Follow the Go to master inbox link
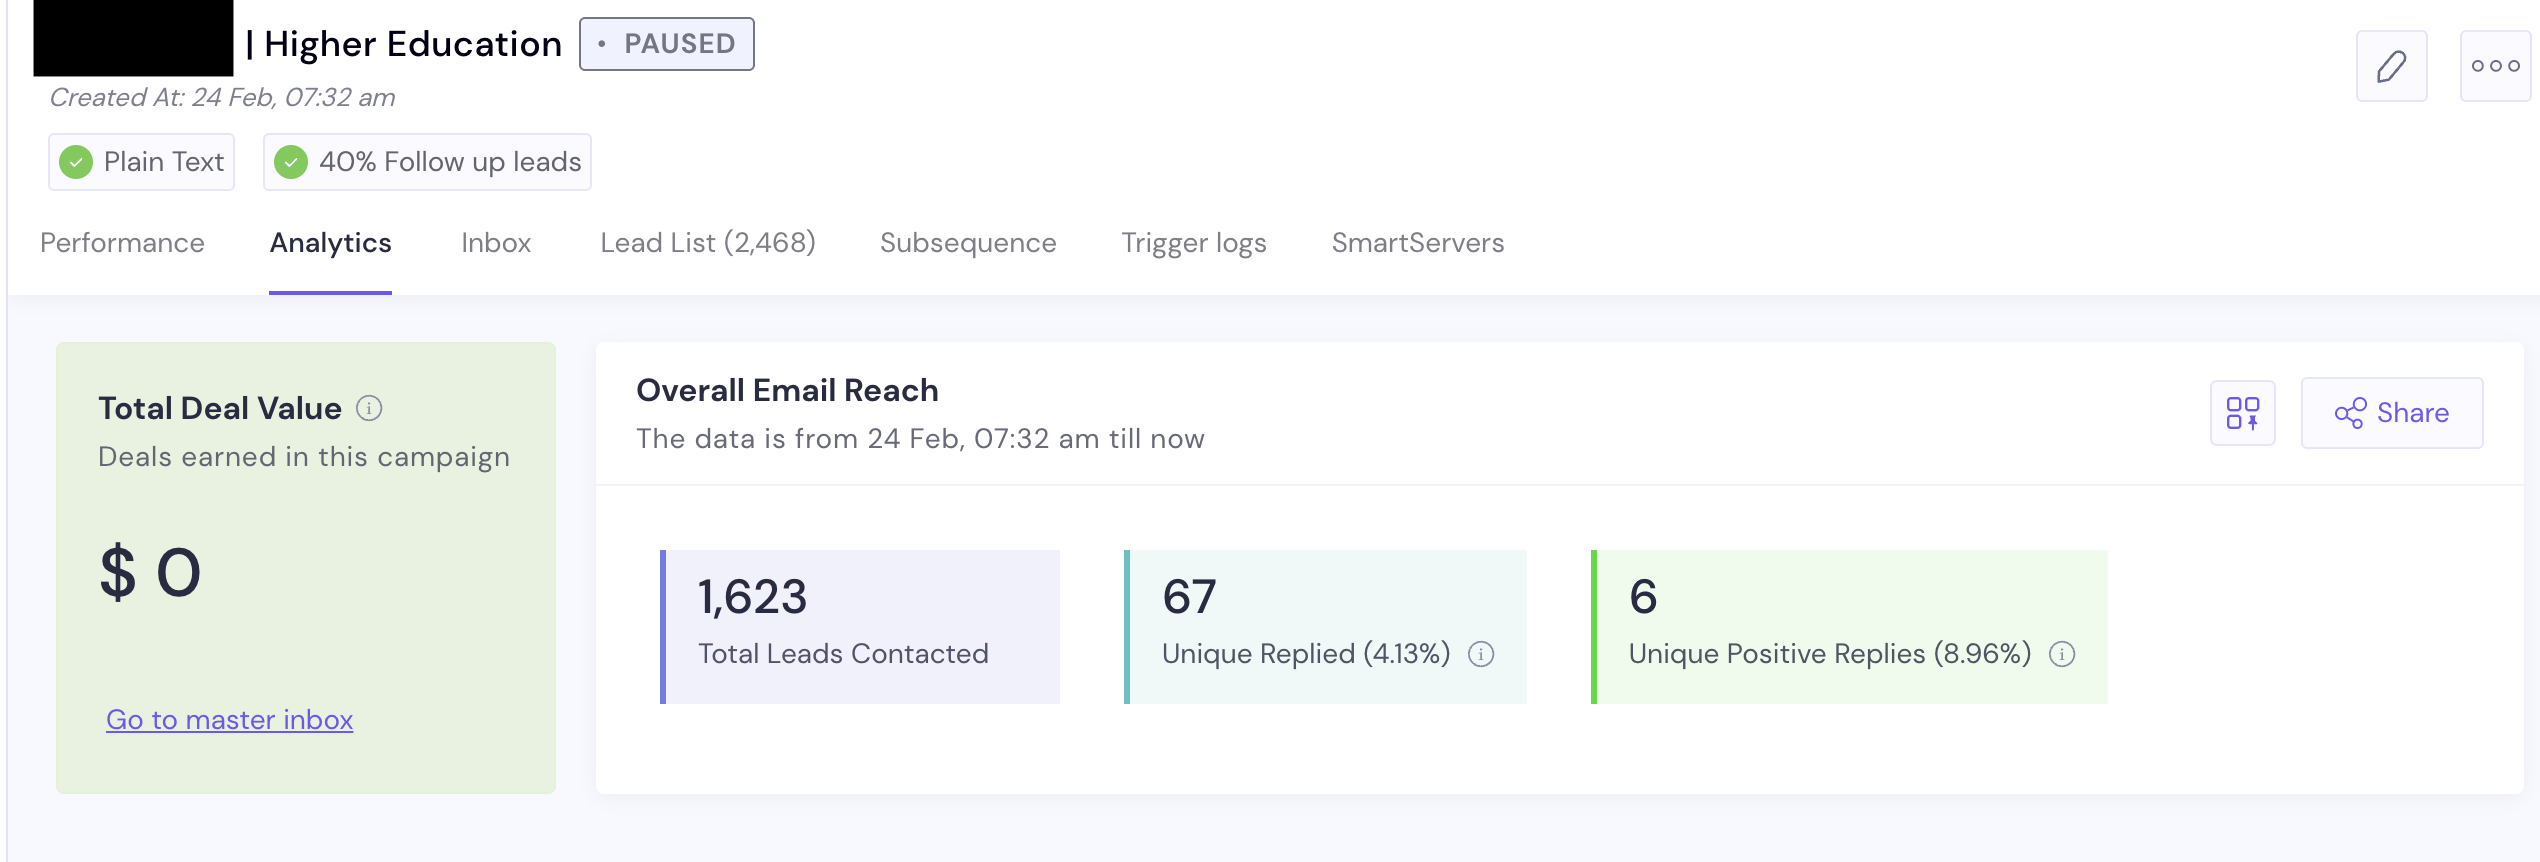Image resolution: width=2540 pixels, height=862 pixels. [229, 720]
